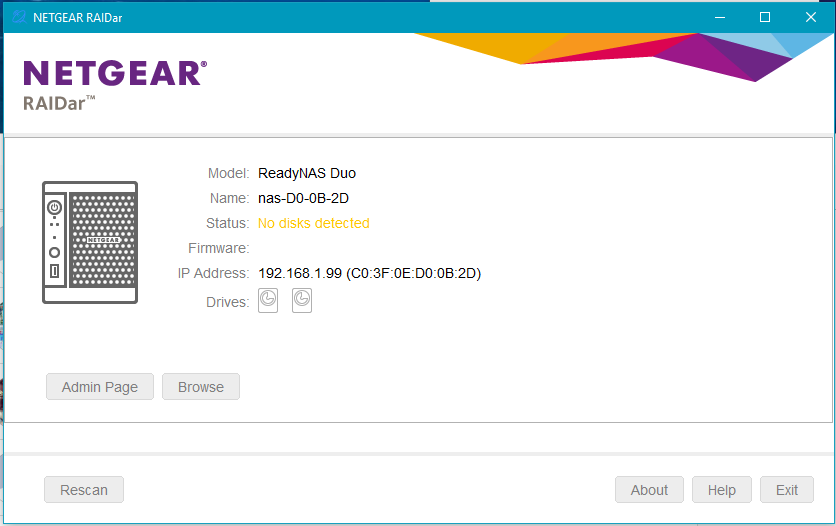Select the ReadyNAS Duo device image
The image size is (836, 526).
[90, 242]
